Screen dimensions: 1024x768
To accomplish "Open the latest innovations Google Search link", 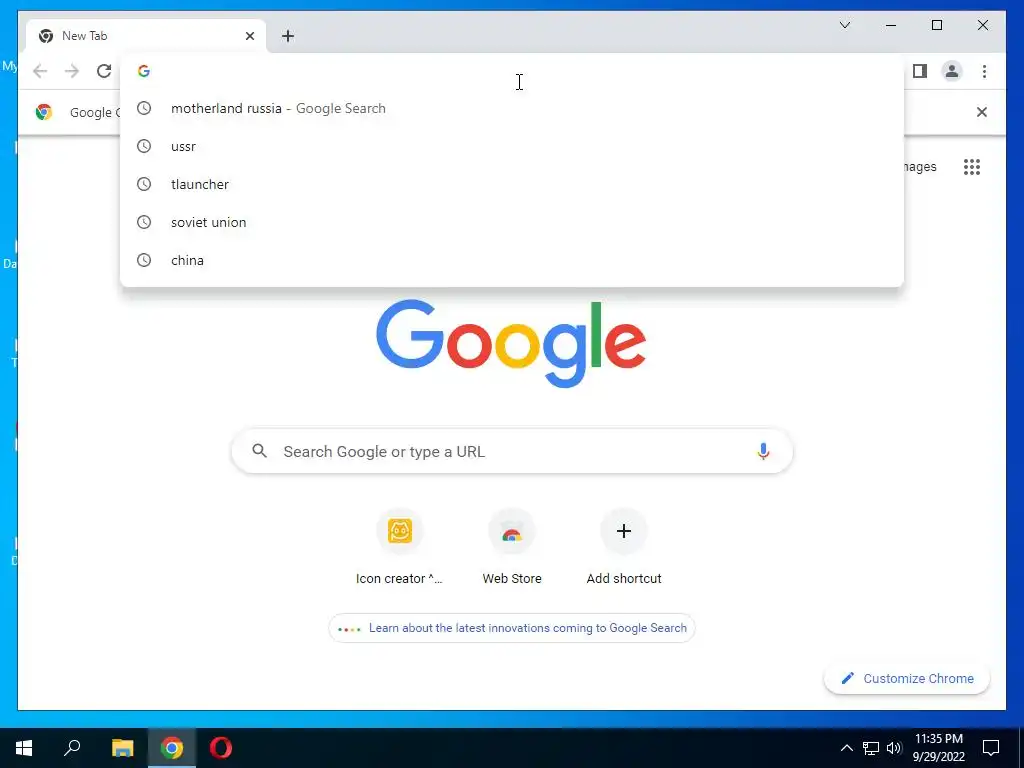I will tap(512, 628).
